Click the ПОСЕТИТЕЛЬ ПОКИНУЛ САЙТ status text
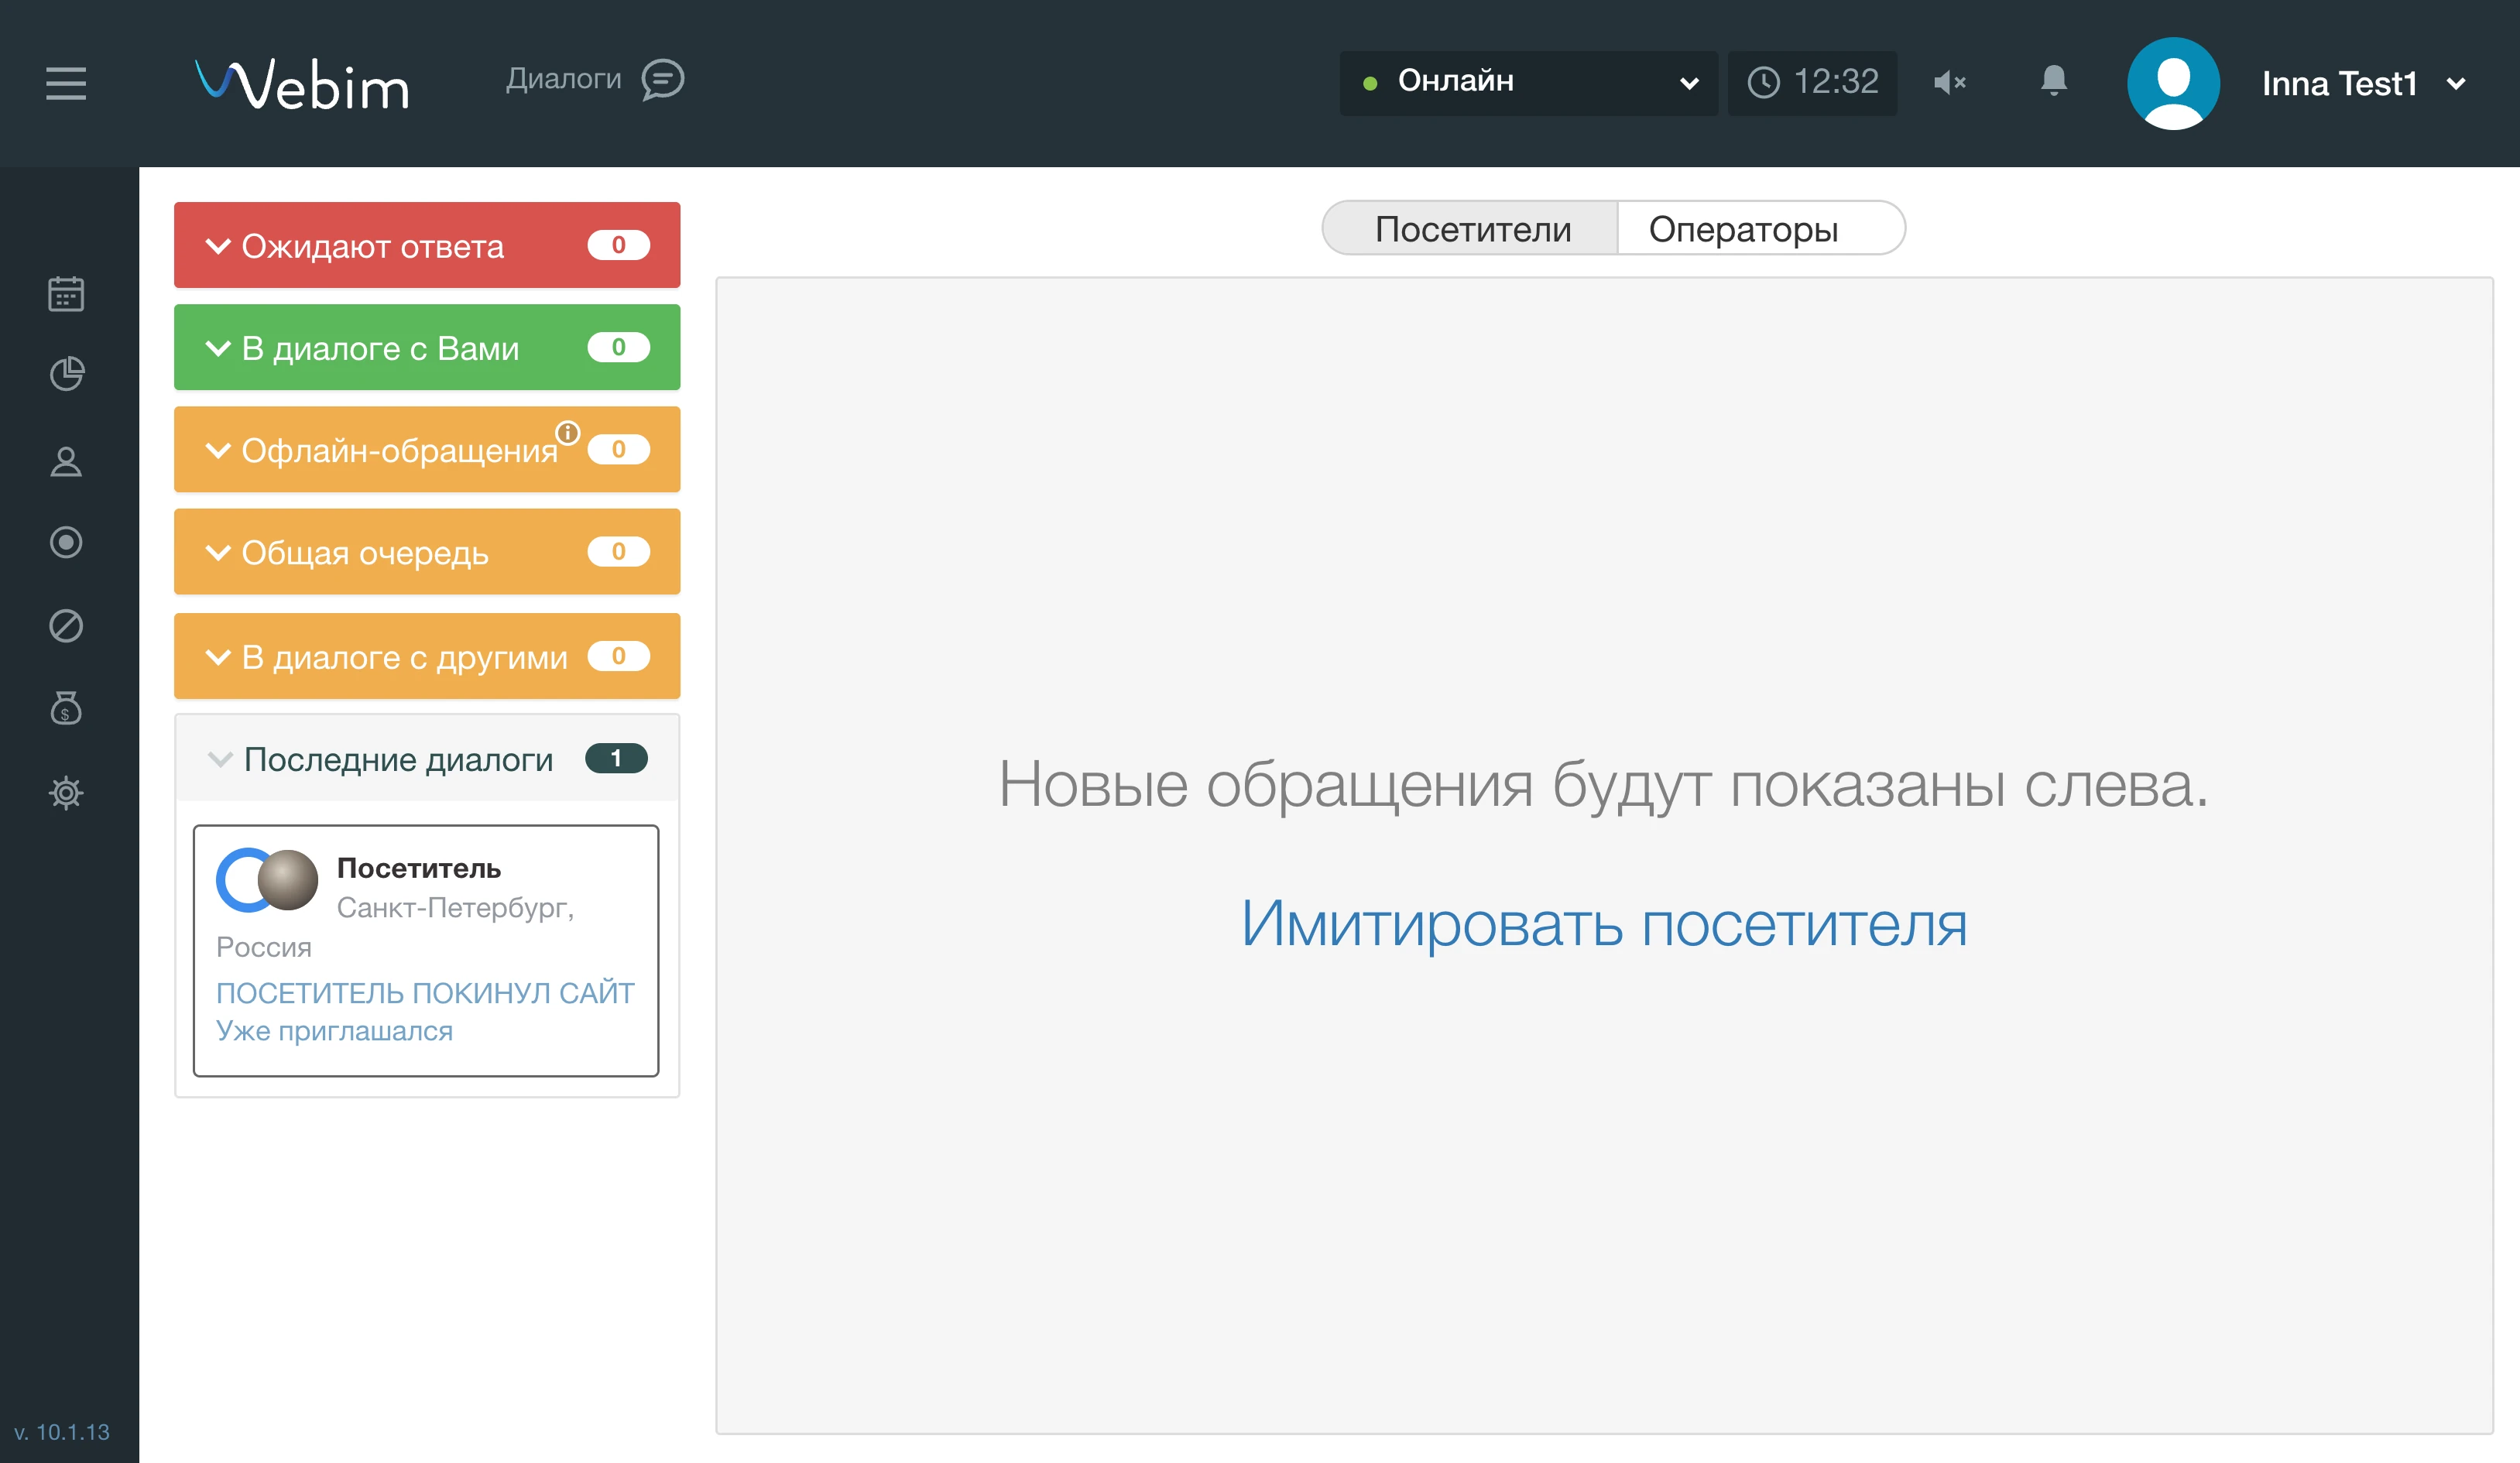Image resolution: width=2520 pixels, height=1463 pixels. coord(425,993)
